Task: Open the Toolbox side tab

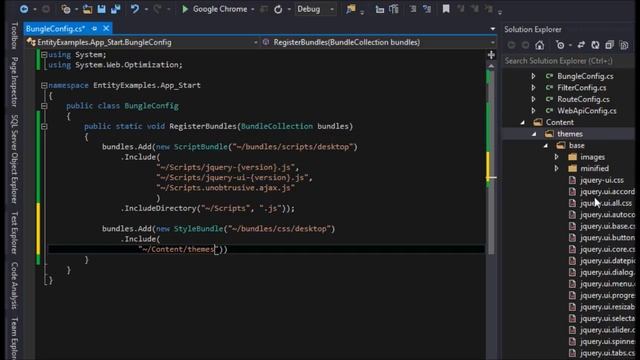Action: pos(14,36)
